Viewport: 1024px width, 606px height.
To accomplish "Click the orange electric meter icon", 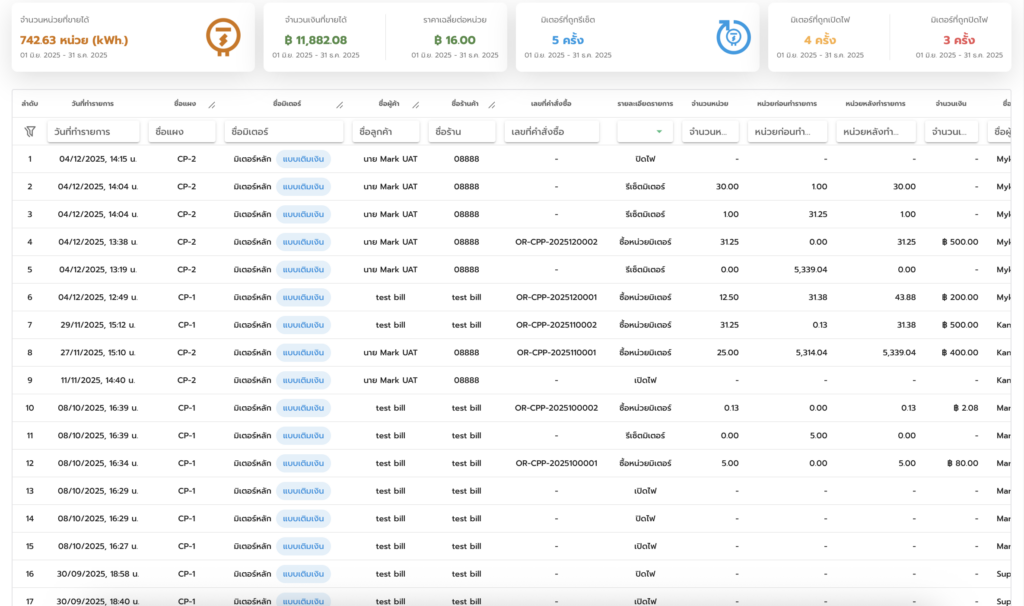I will pos(223,37).
